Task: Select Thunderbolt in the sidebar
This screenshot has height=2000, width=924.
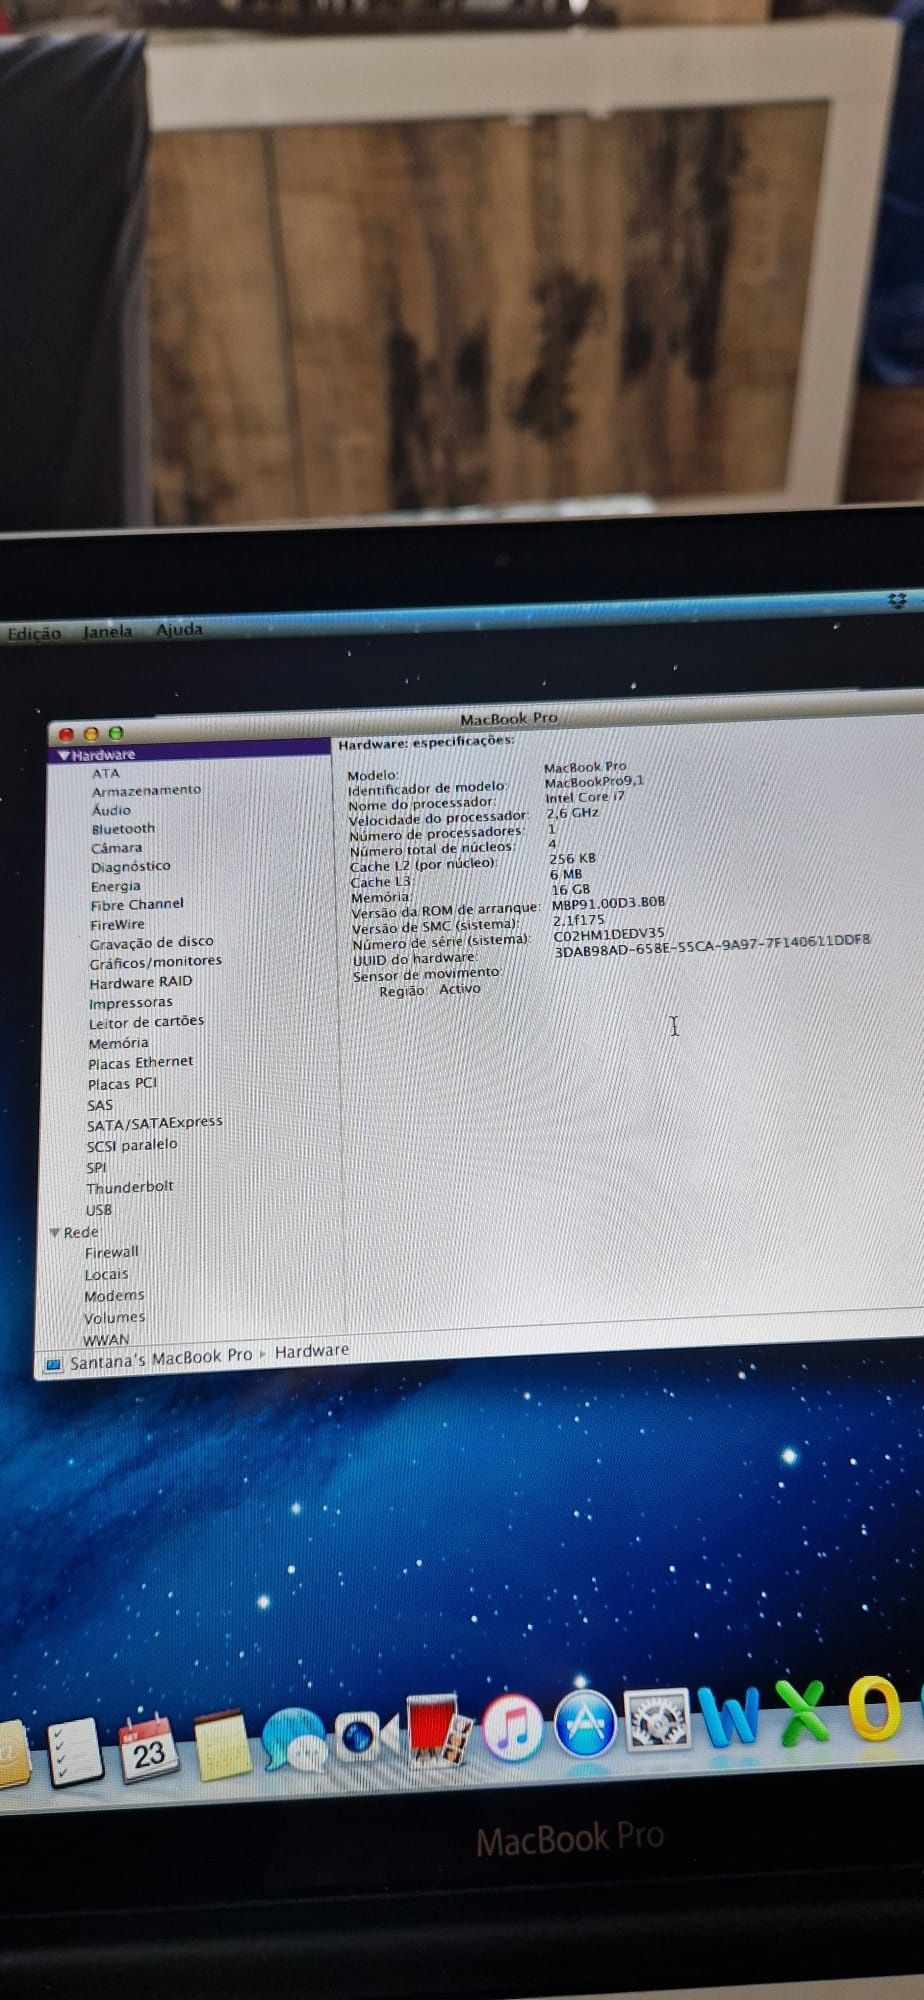Action: pos(129,1188)
